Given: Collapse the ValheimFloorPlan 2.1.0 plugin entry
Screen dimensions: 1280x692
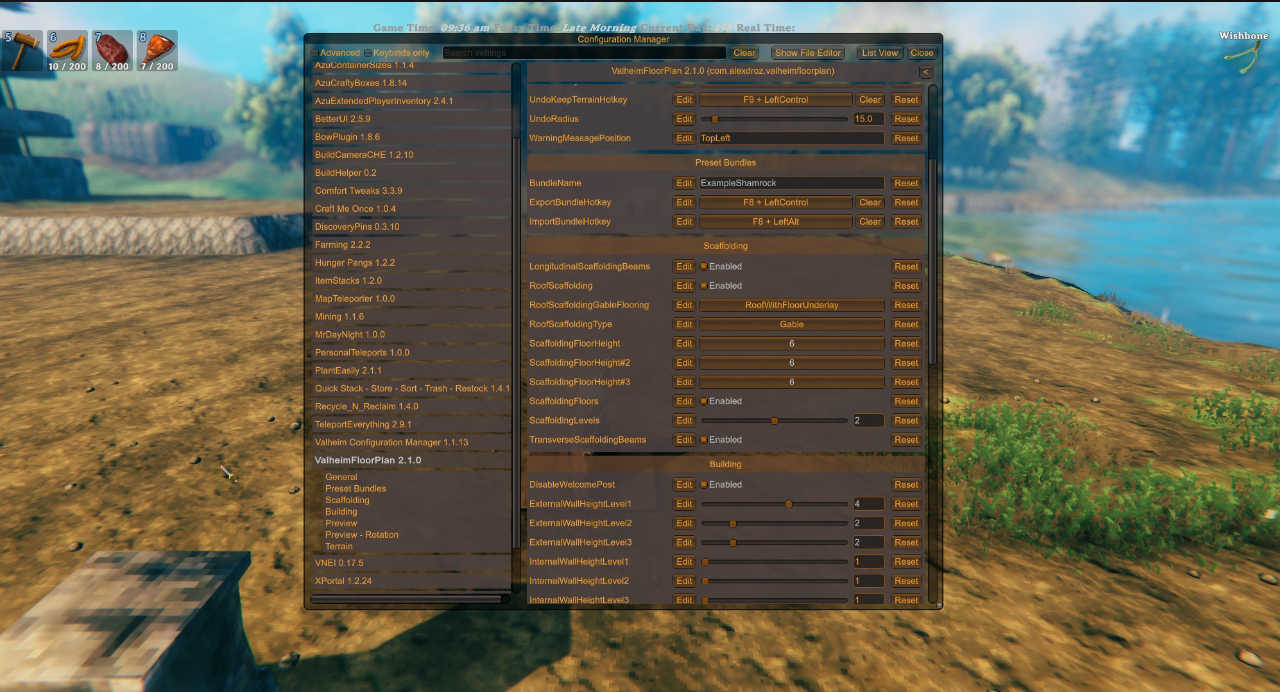Looking at the screenshot, I should click(410, 461).
